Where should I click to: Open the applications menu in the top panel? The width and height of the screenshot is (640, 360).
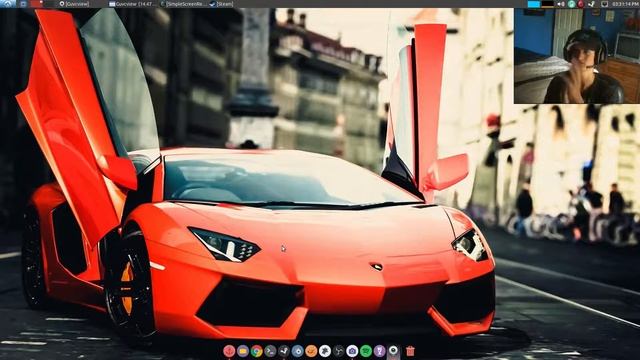8,4
